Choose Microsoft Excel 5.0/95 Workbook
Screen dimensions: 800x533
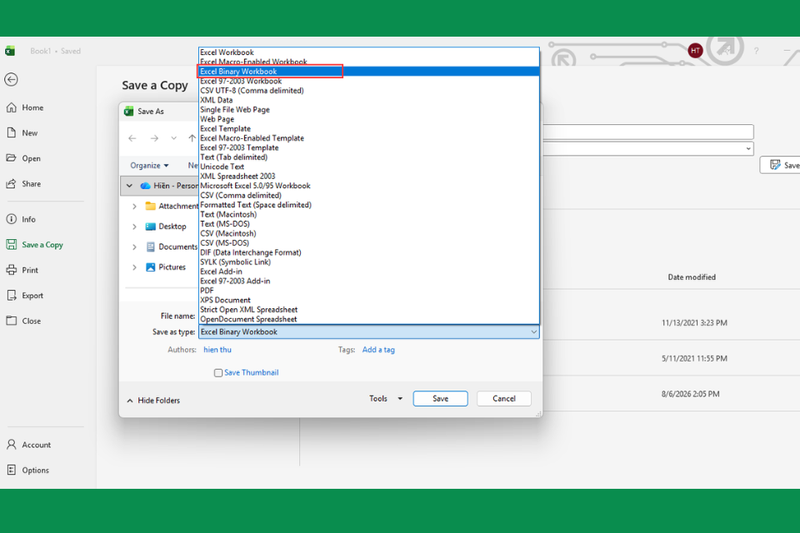369,186
